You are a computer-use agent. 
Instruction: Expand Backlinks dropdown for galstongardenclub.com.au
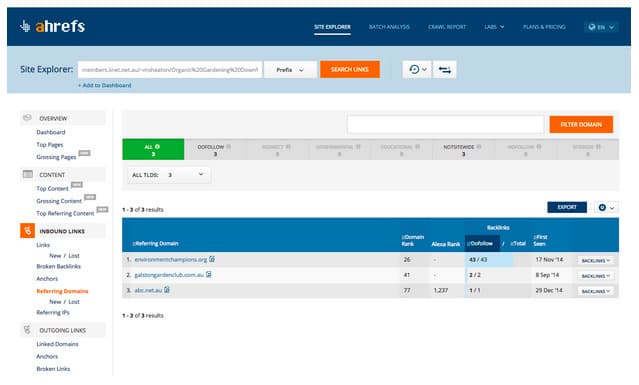point(595,276)
